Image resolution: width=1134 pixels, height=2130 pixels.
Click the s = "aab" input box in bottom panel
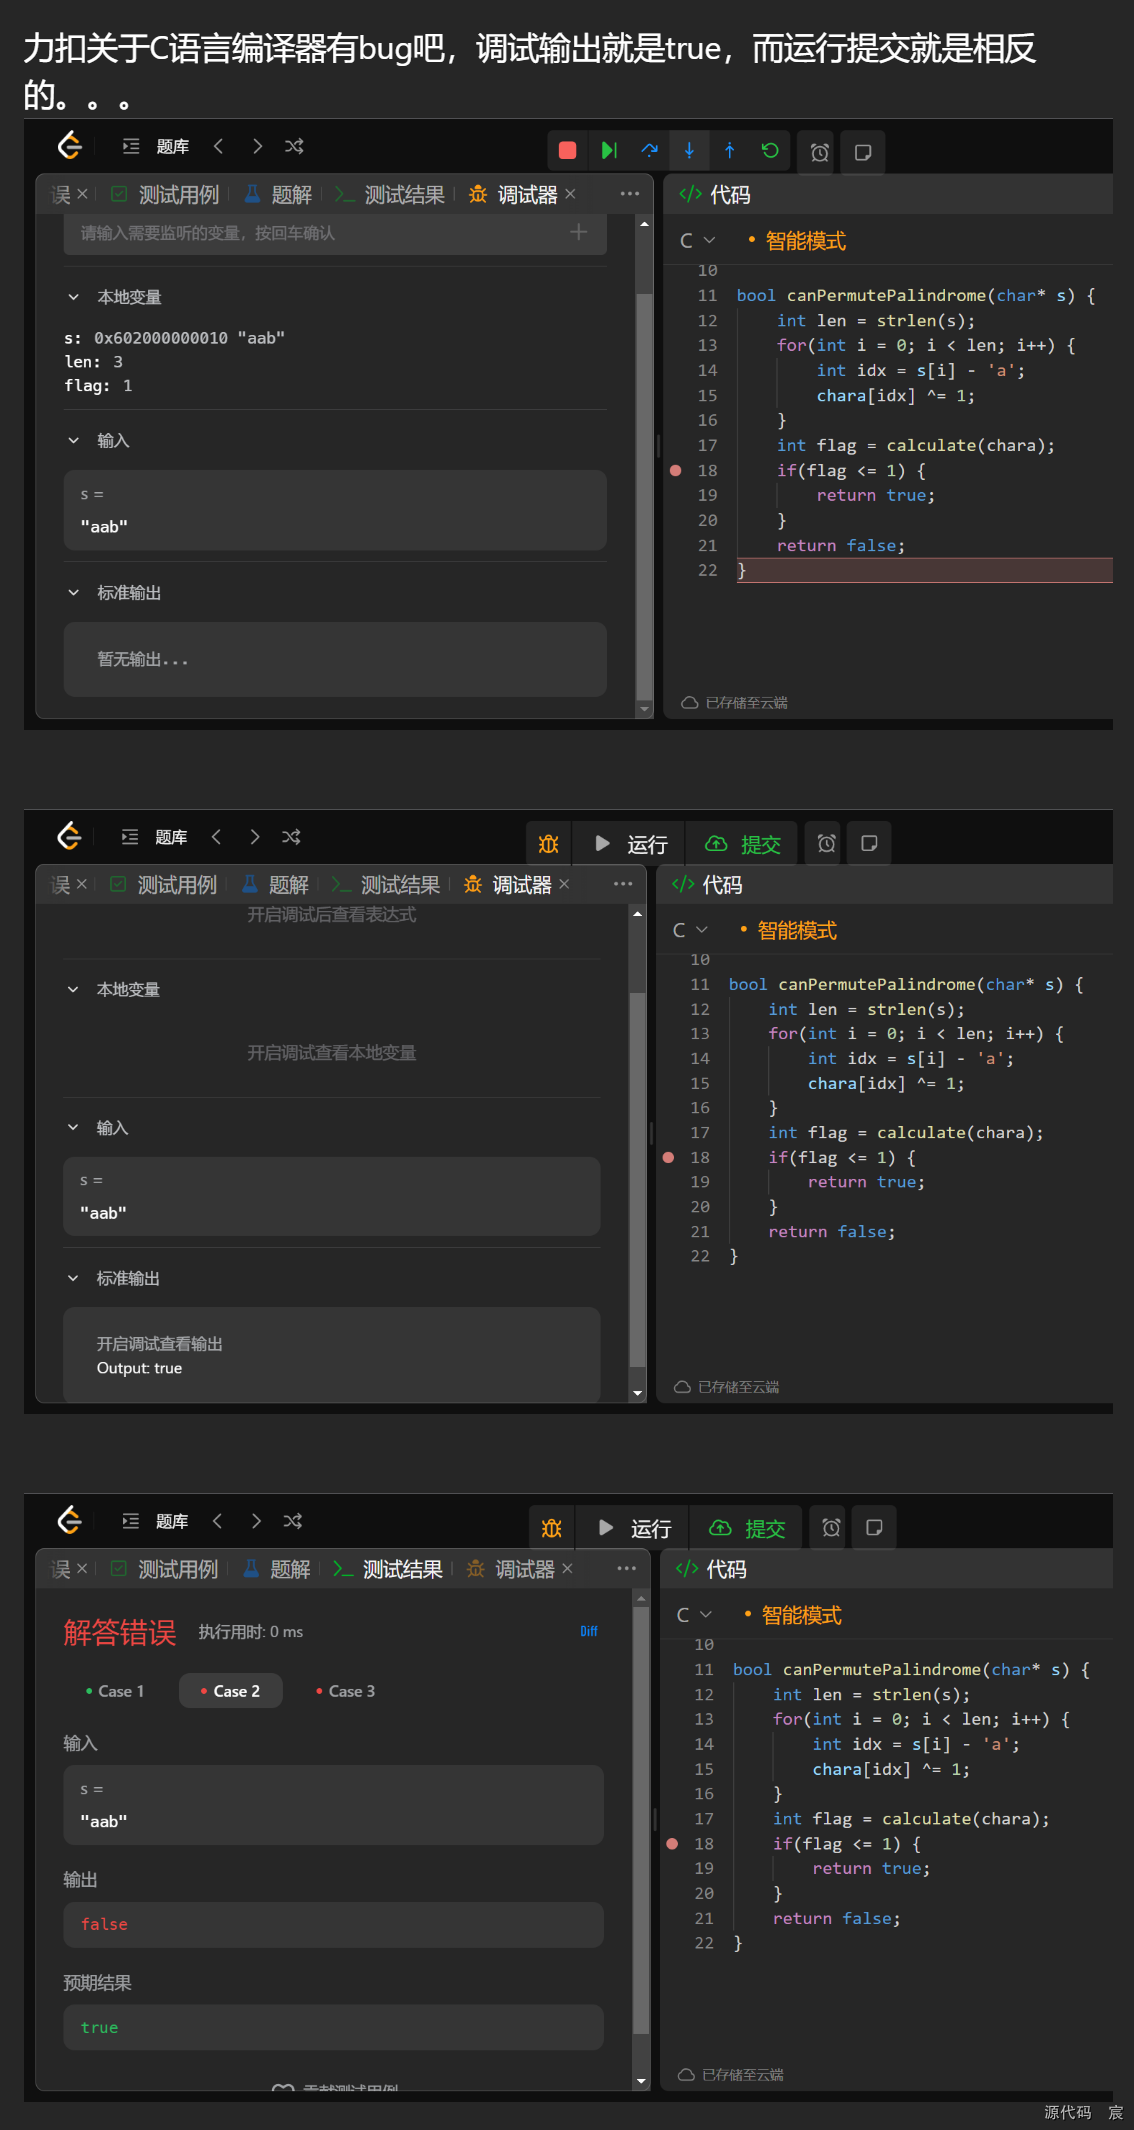point(333,1805)
